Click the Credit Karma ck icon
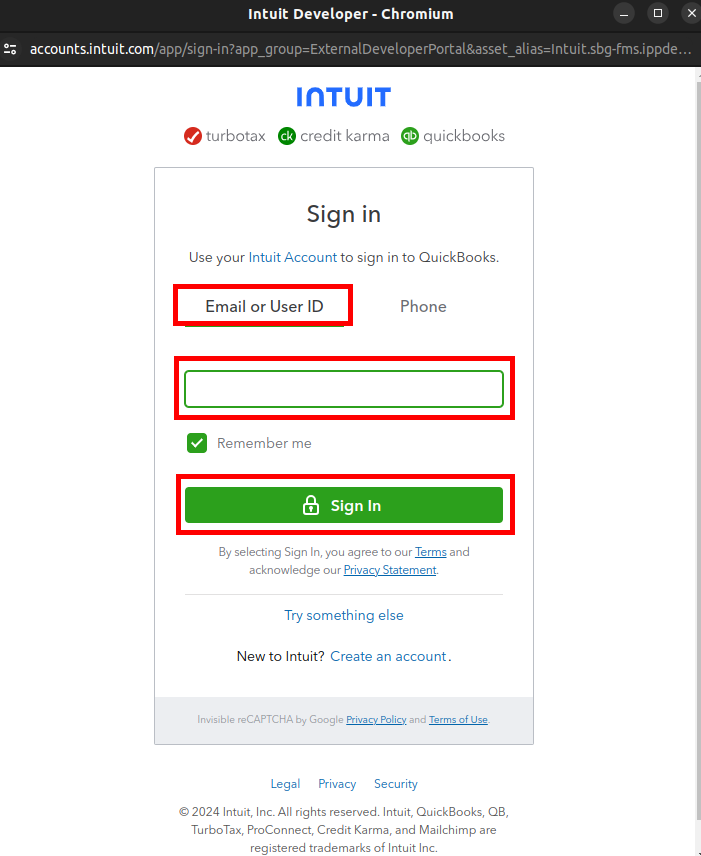The image size is (701, 856). click(x=287, y=136)
